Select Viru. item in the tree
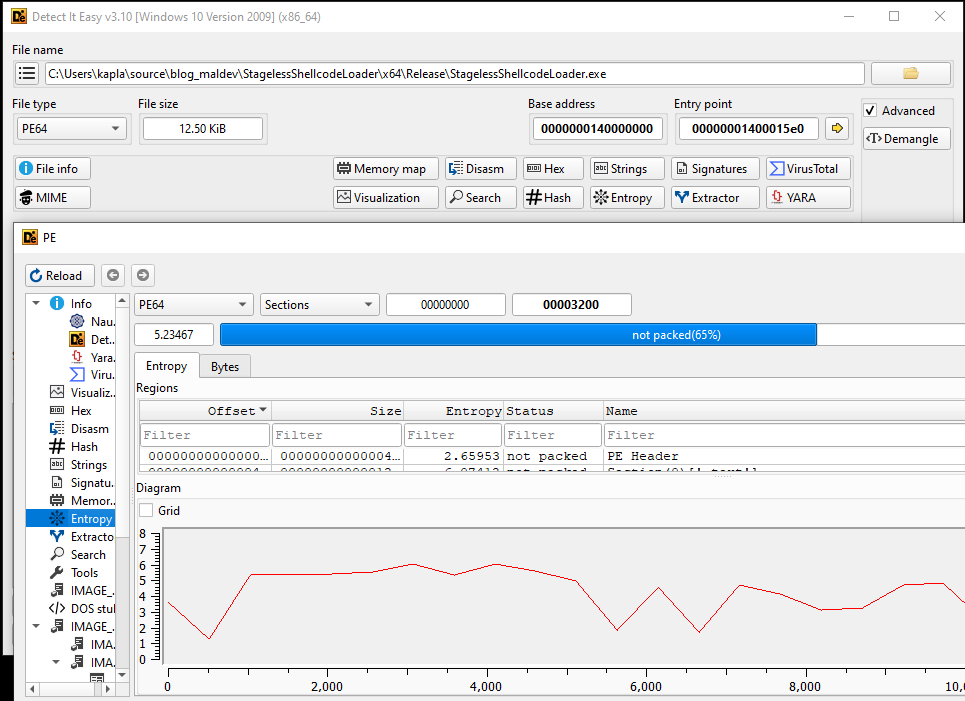 92,375
